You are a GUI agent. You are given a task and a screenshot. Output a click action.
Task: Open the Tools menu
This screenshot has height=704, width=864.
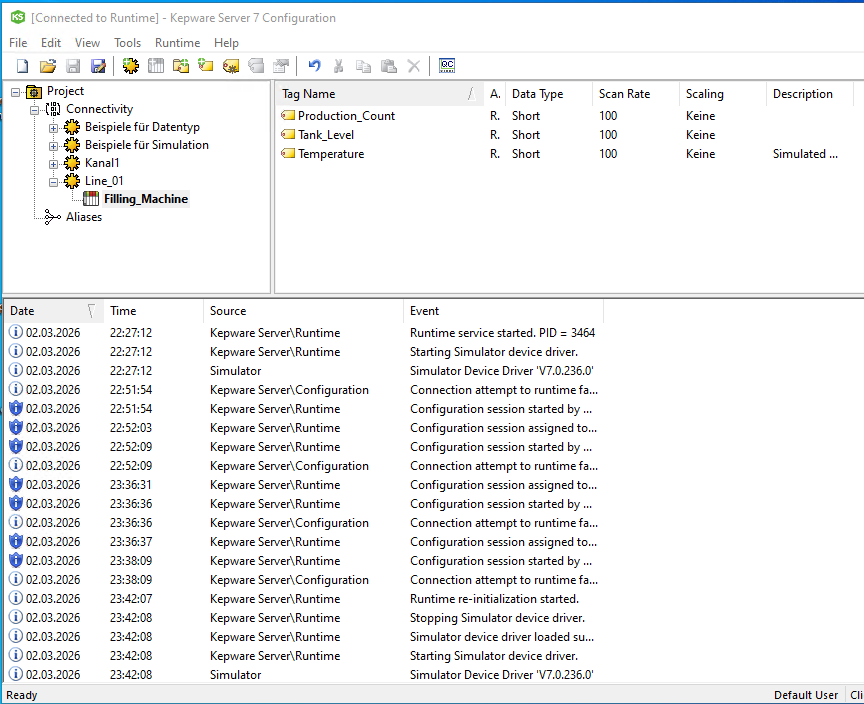(127, 43)
